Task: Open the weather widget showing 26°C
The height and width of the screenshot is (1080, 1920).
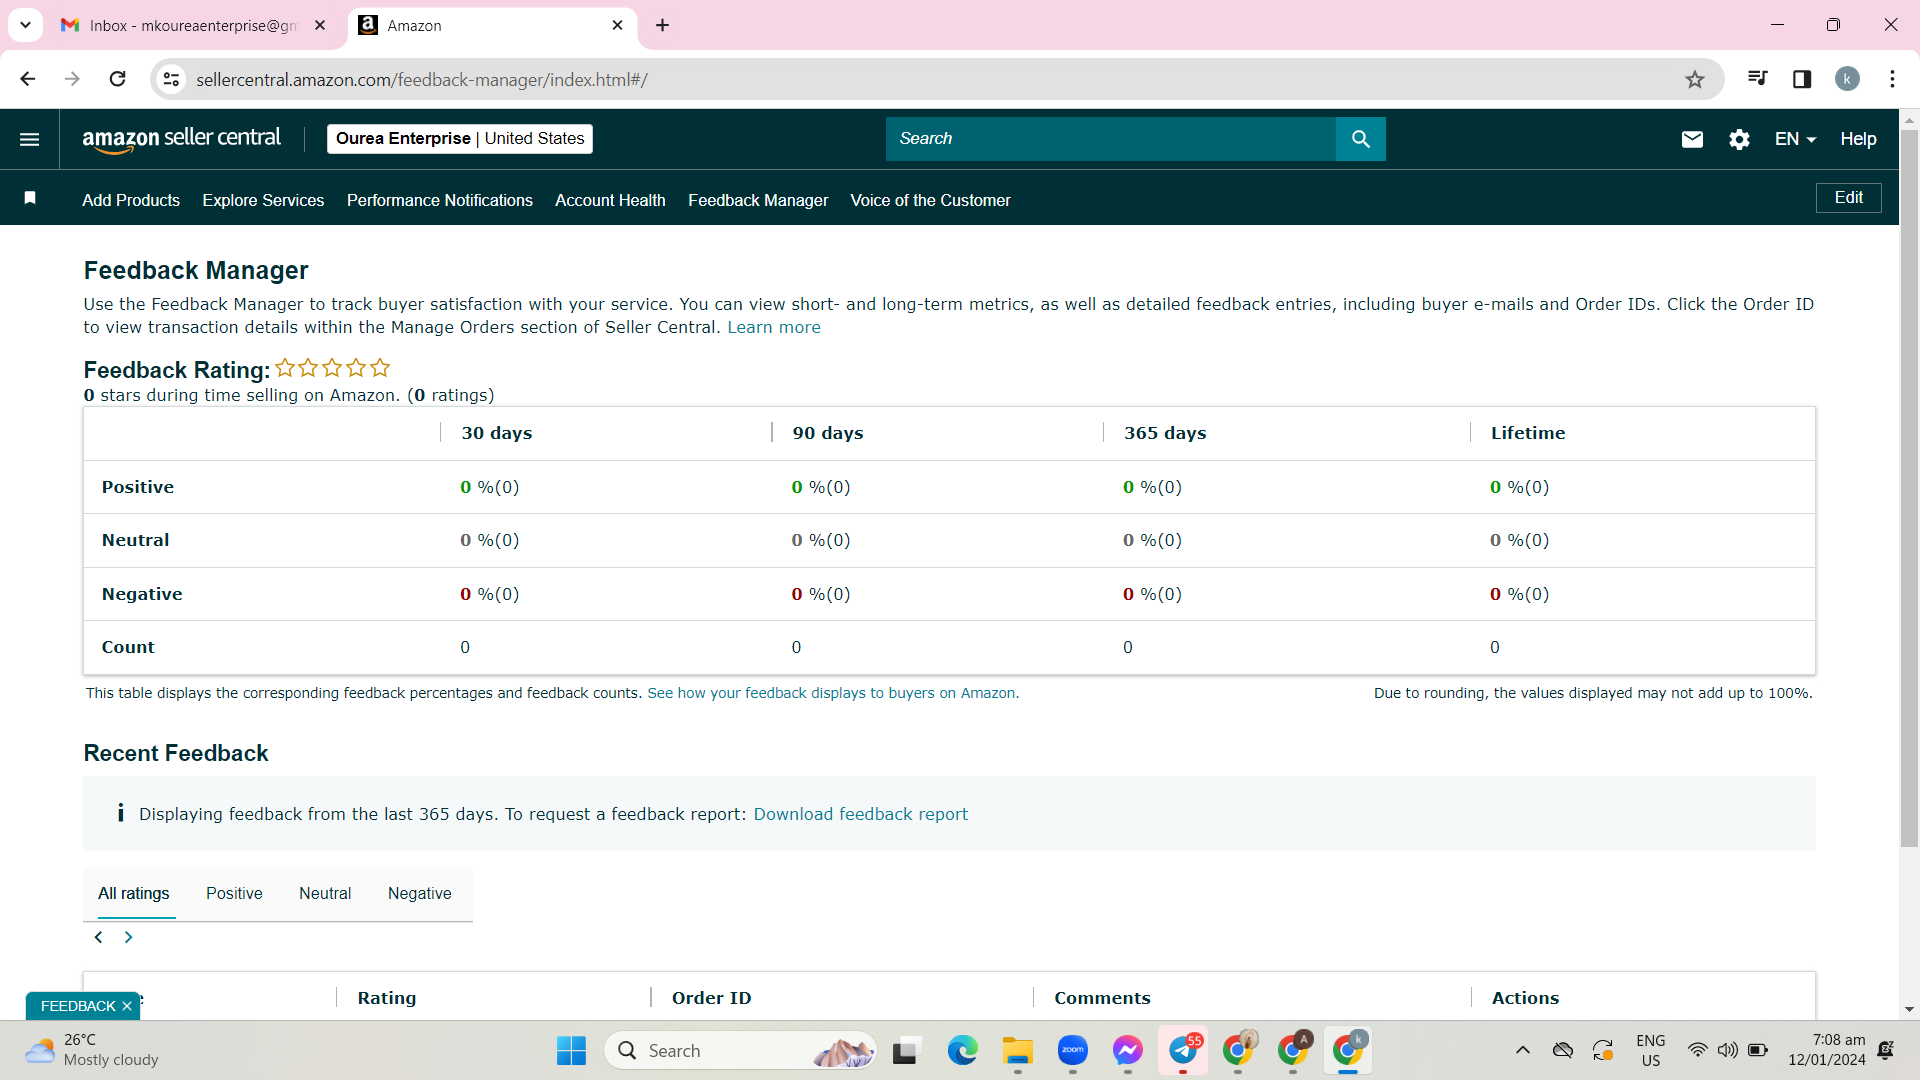Action: [x=92, y=1051]
